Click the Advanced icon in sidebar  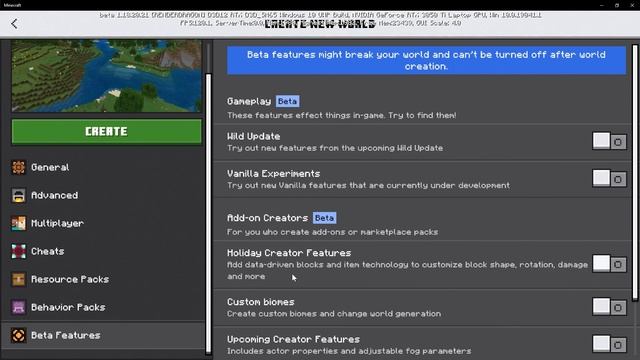18,196
